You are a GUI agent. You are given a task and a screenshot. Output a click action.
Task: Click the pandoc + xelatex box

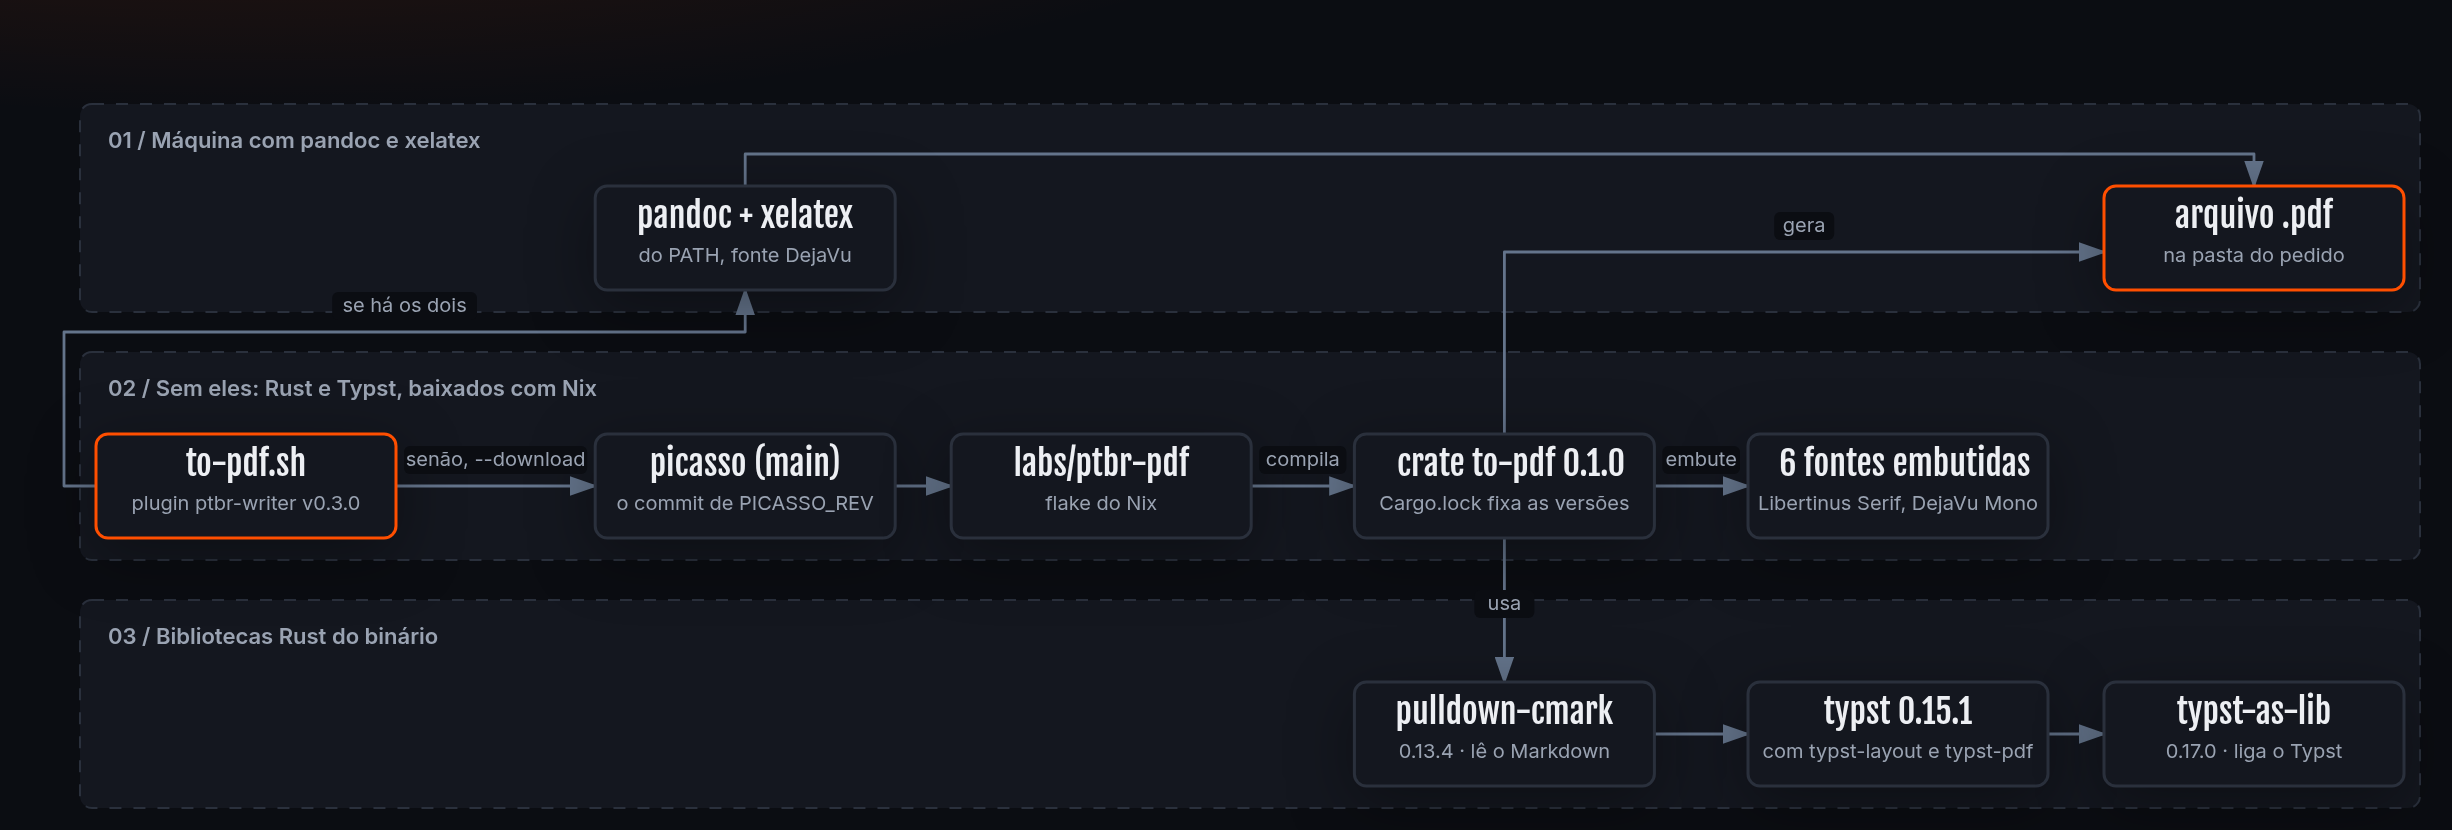click(745, 238)
